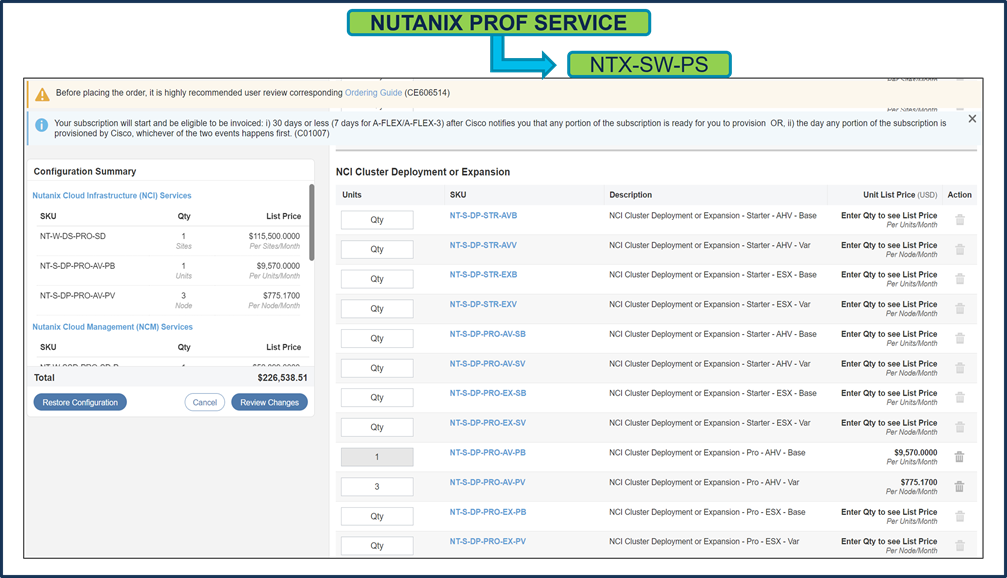
Task: Click trash icon for NT-S-DP-PRO-AV-SV row
Action: (959, 368)
